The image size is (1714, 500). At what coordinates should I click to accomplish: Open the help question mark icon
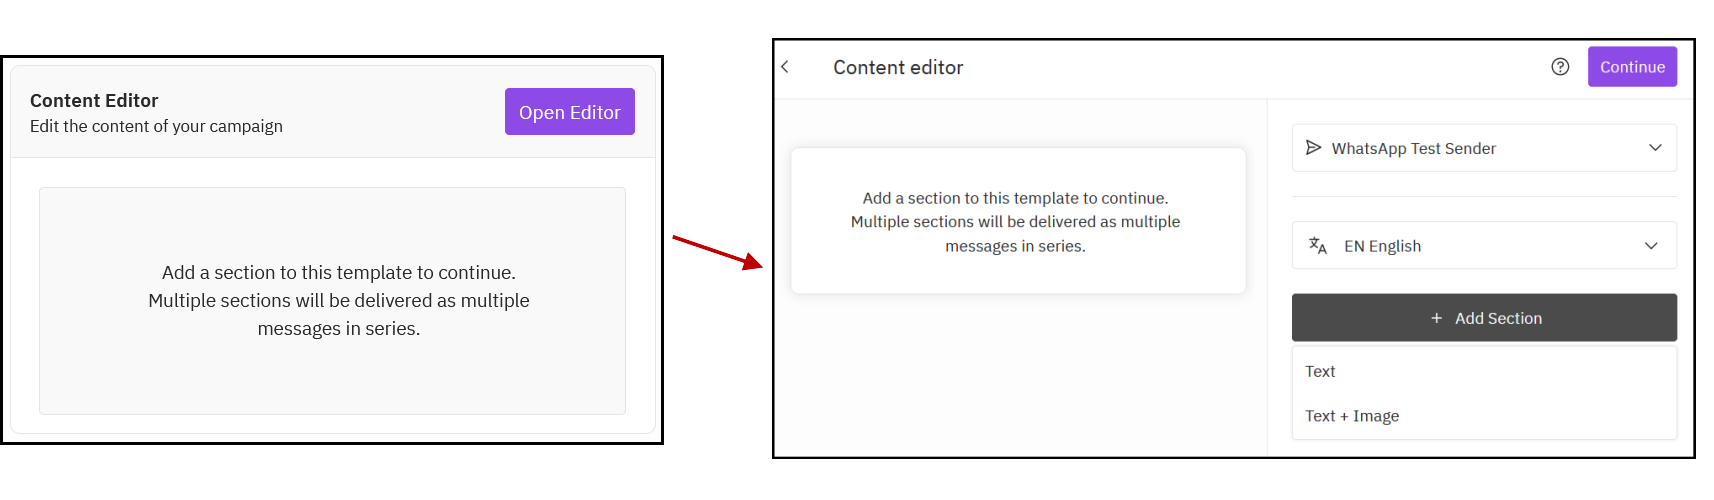point(1560,67)
